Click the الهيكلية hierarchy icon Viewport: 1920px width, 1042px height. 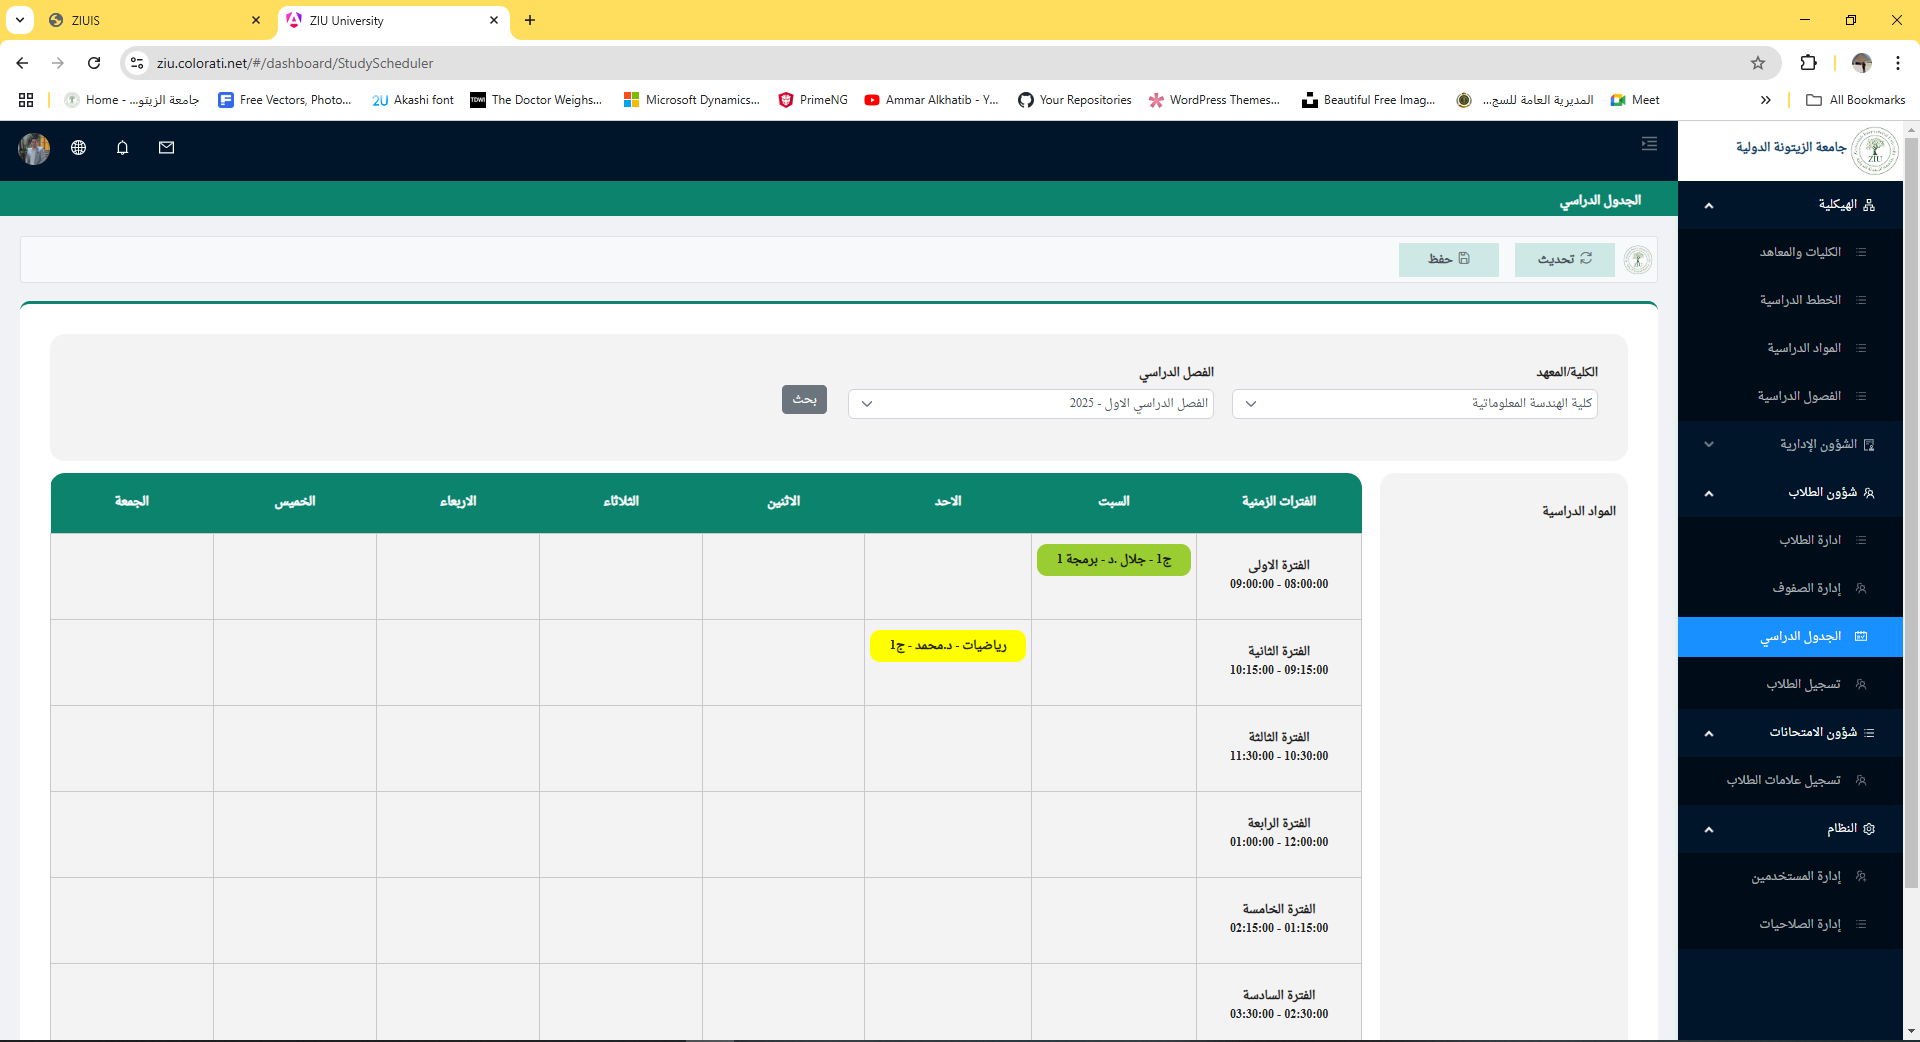(1869, 205)
